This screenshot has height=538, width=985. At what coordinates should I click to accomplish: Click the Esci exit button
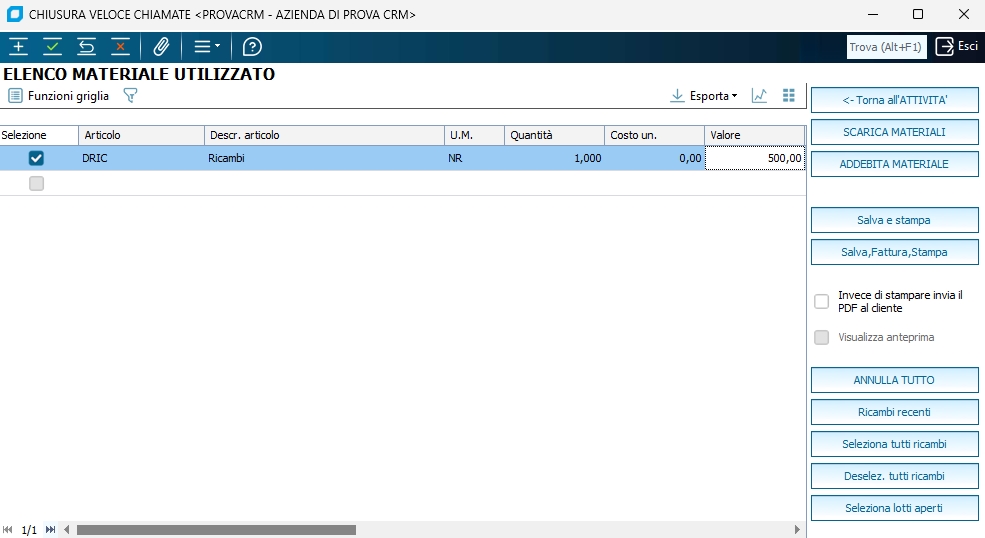[957, 47]
